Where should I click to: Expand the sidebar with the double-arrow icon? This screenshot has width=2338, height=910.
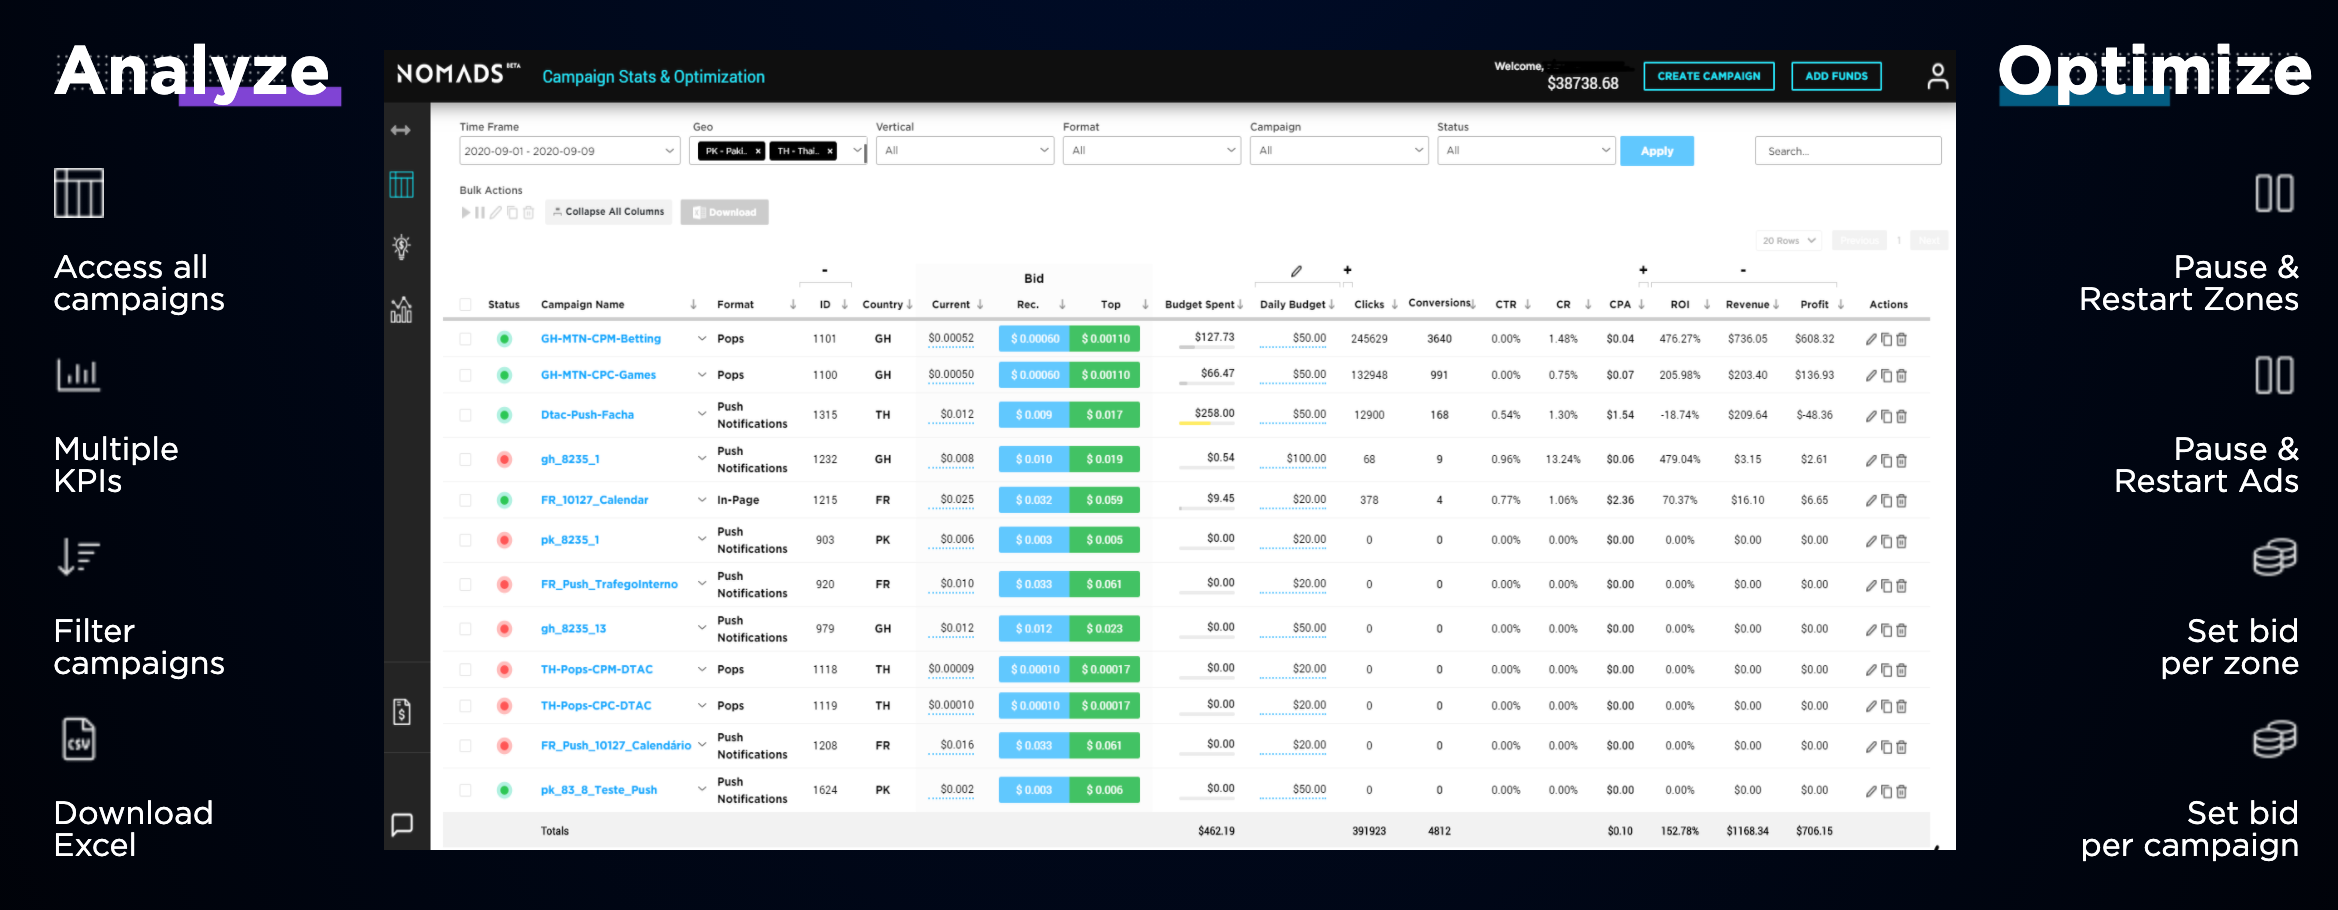coord(401,130)
